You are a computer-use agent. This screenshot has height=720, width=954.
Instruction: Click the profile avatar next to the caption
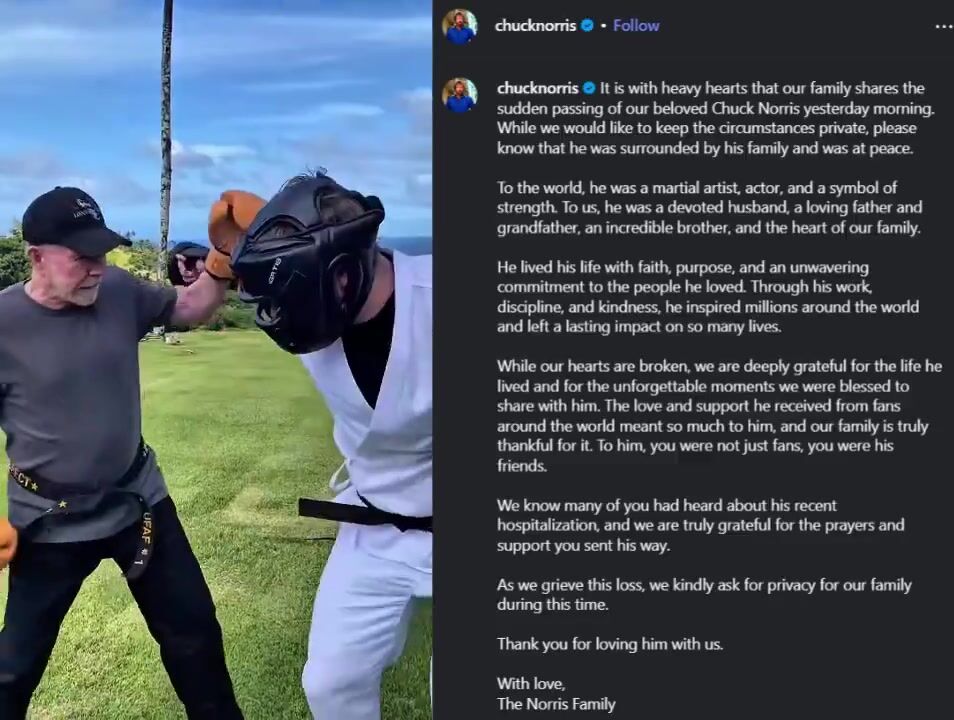(460, 94)
